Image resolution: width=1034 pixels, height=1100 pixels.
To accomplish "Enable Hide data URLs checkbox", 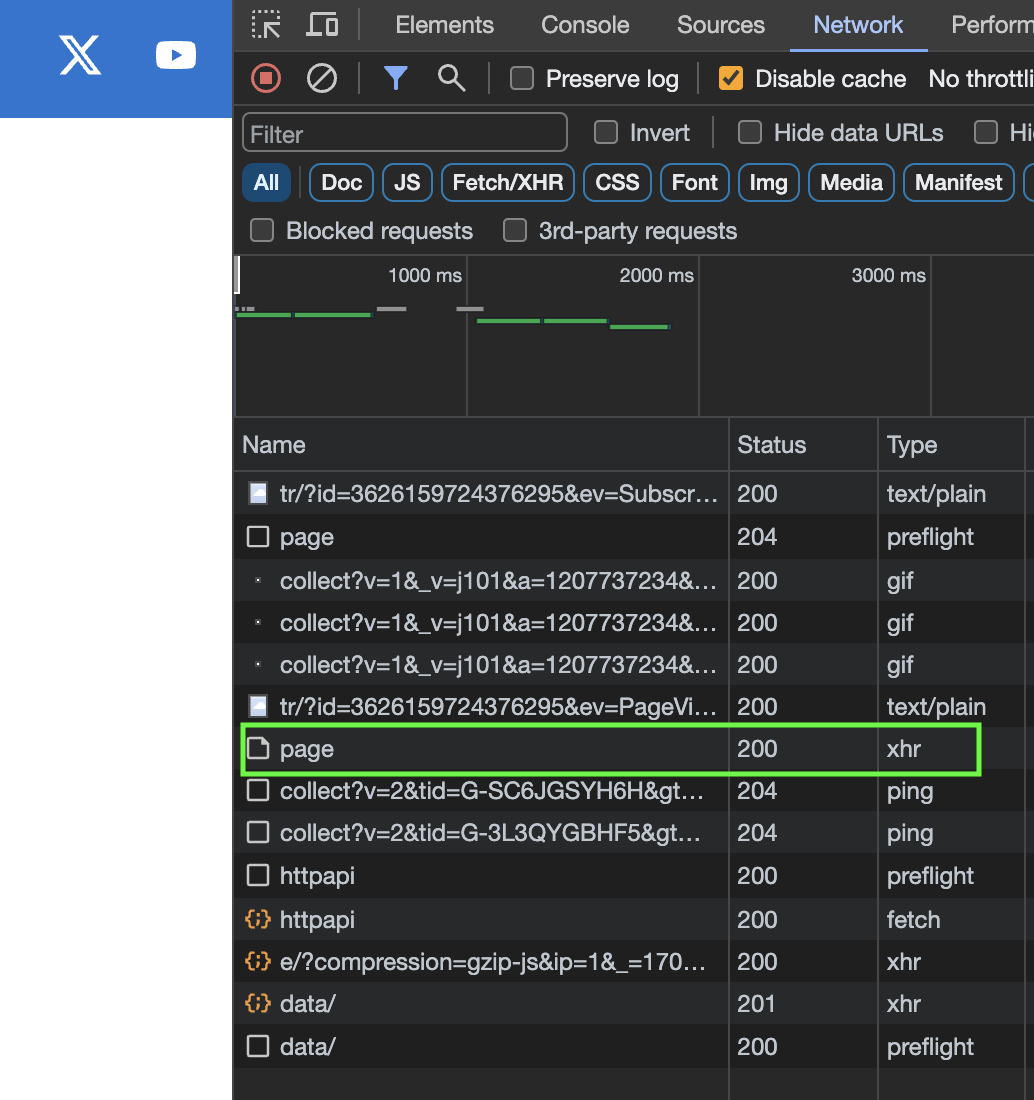I will click(748, 132).
